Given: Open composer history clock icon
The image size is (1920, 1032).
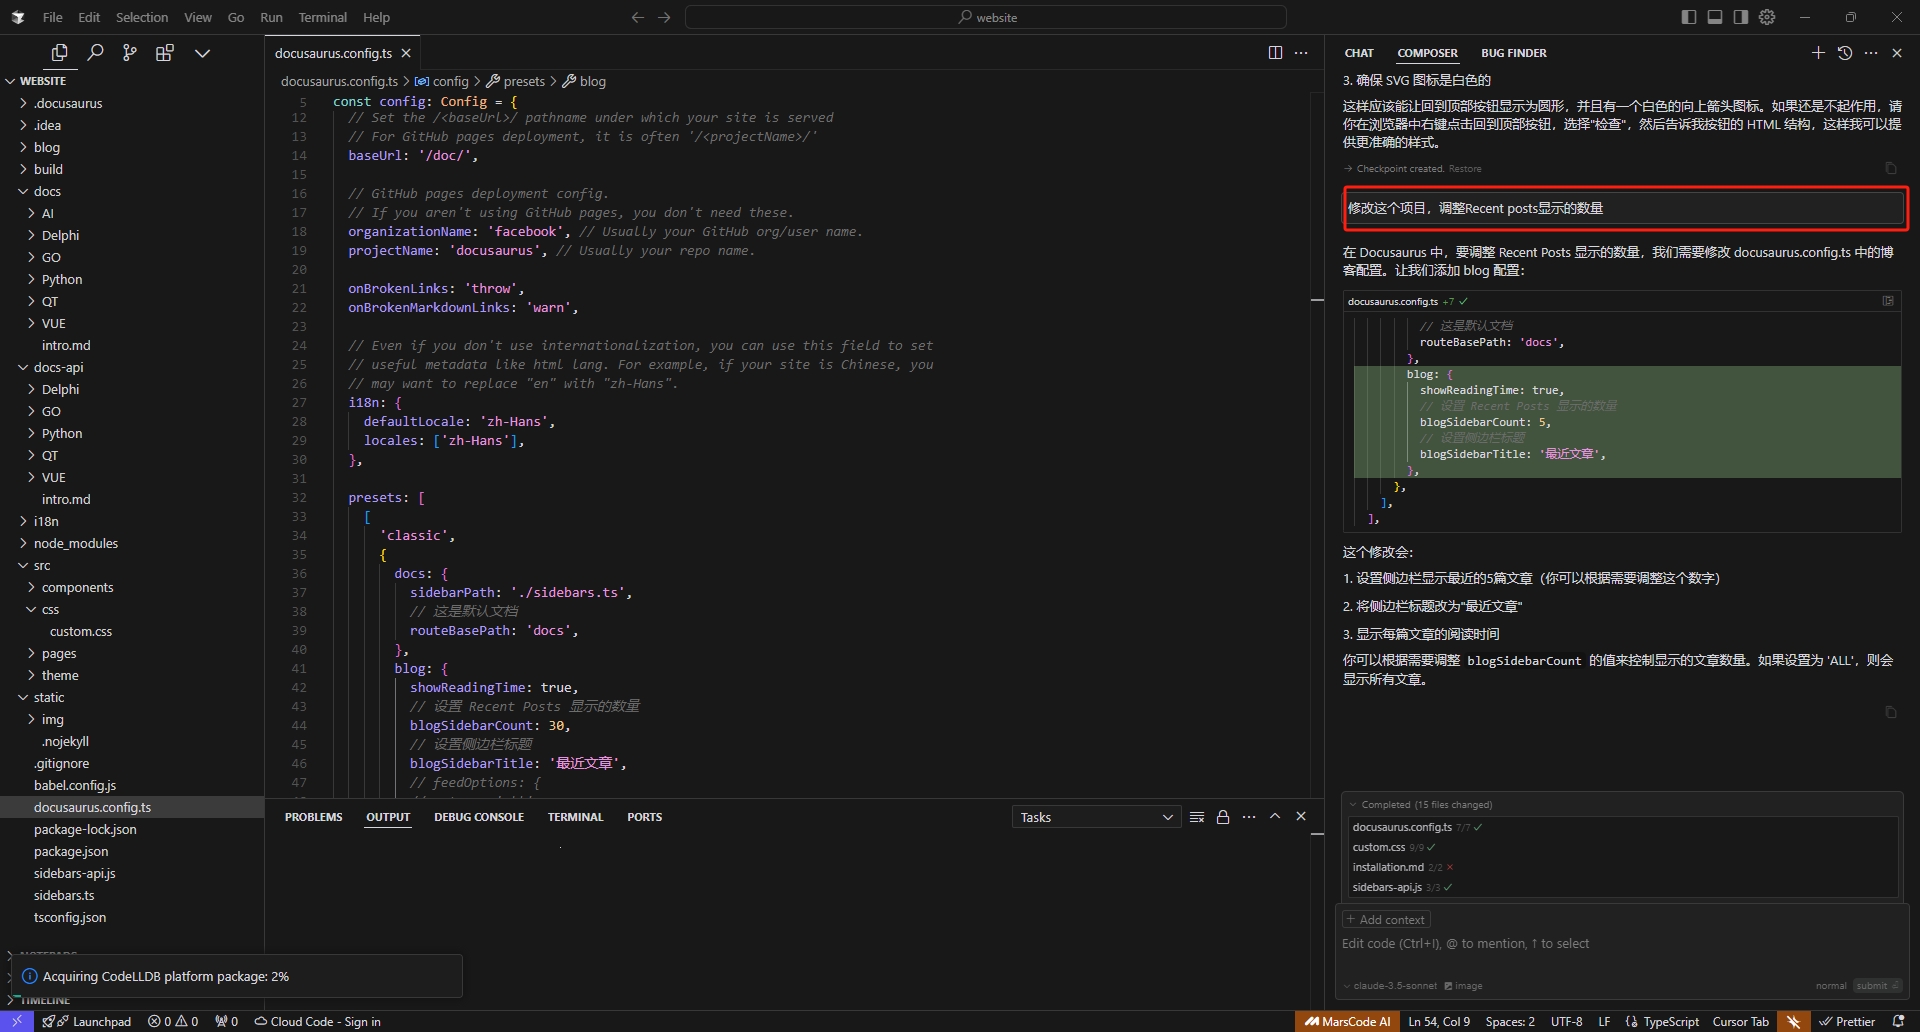Looking at the screenshot, I should tap(1845, 53).
